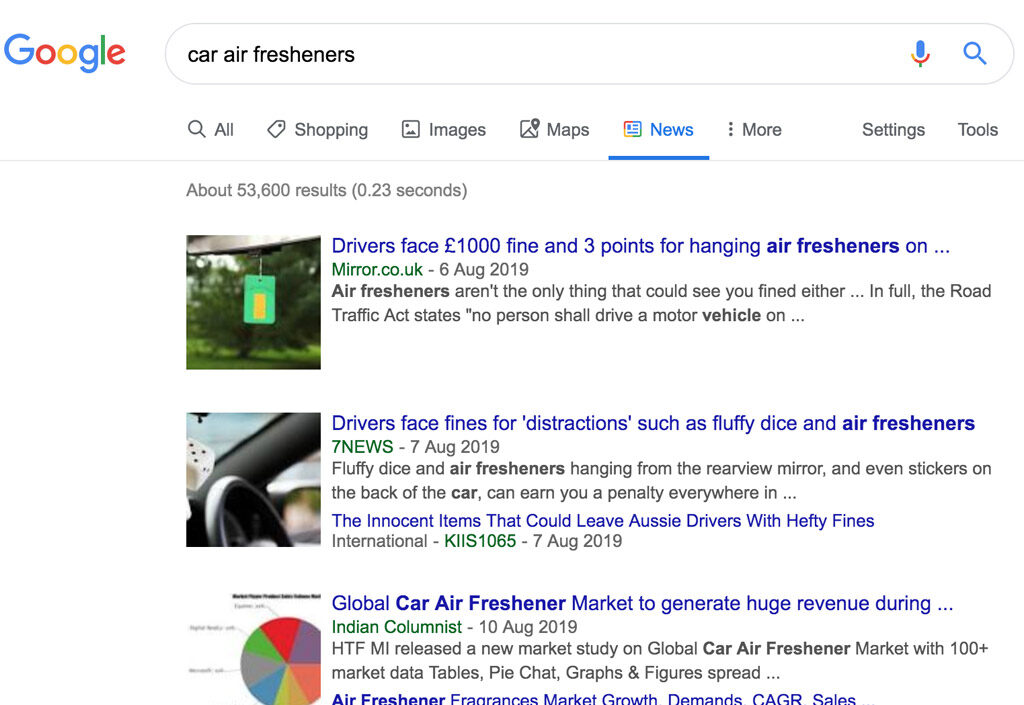The height and width of the screenshot is (705, 1024).
Task: Click the Google logo
Action: pyautogui.click(x=65, y=52)
